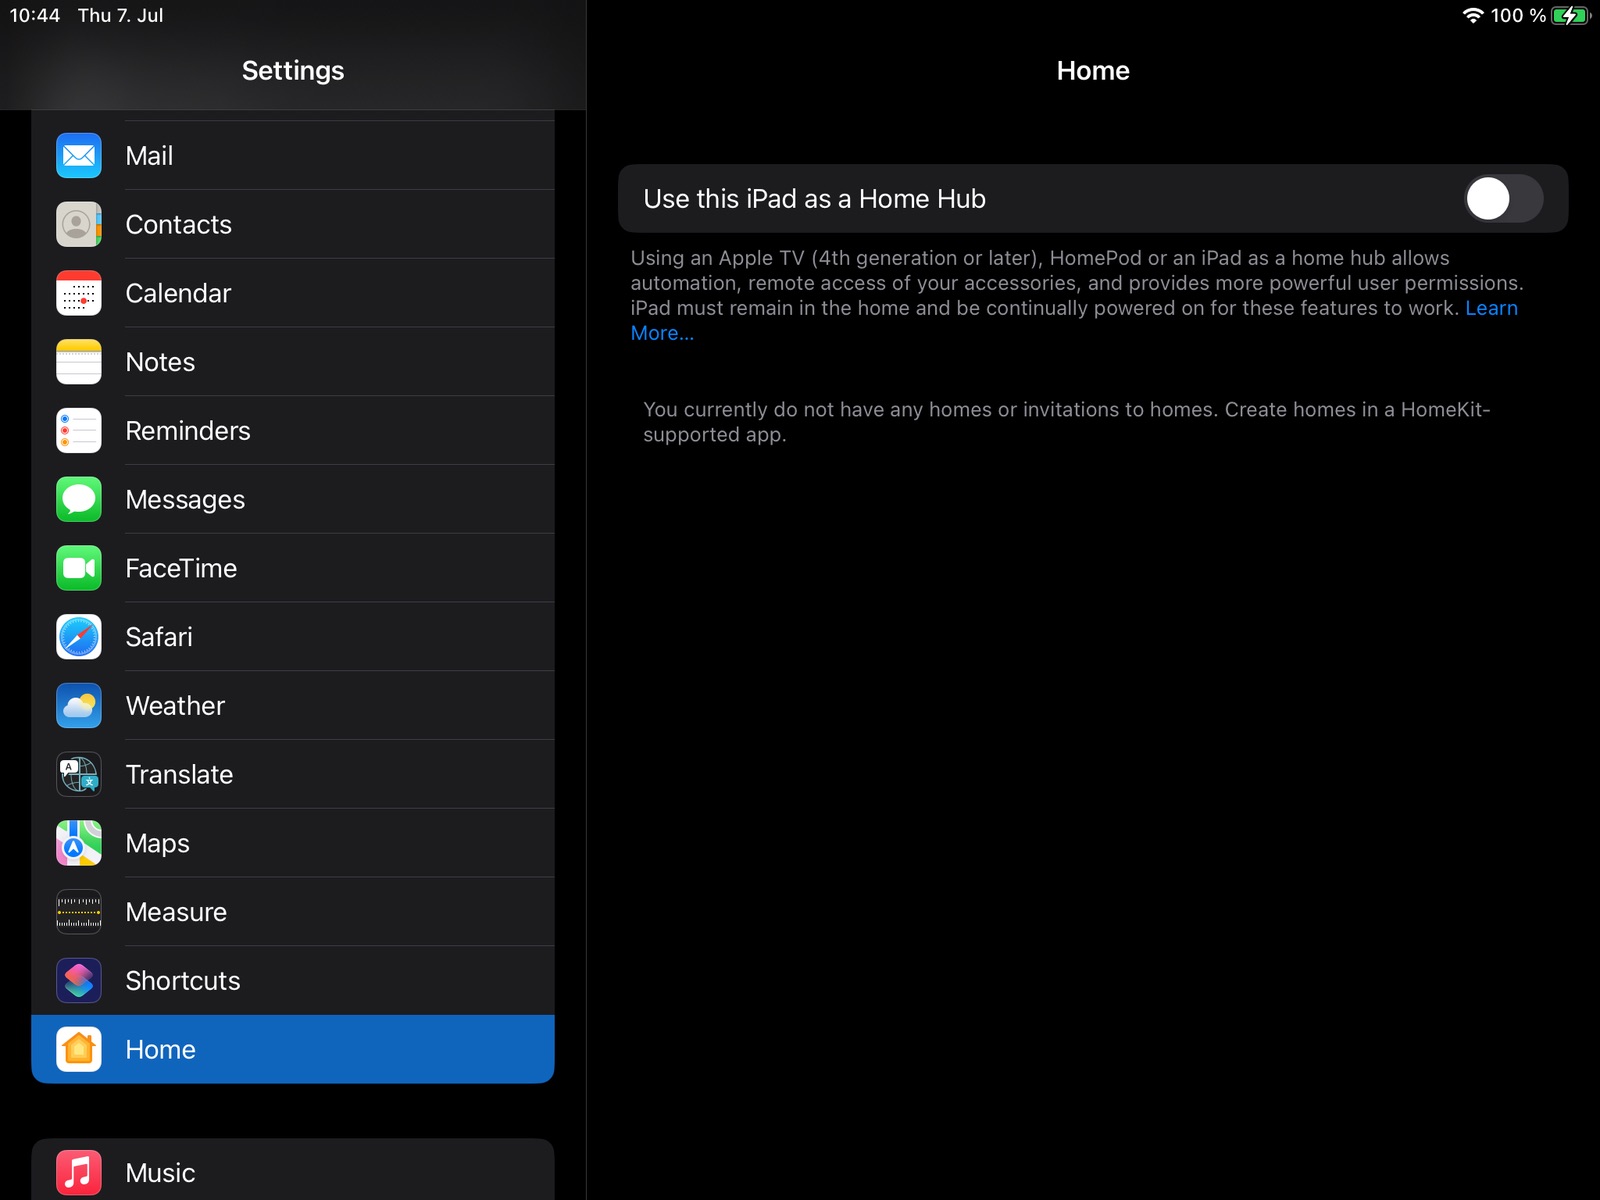Tap the Reminders app icon
The image size is (1600, 1200).
coord(79,431)
